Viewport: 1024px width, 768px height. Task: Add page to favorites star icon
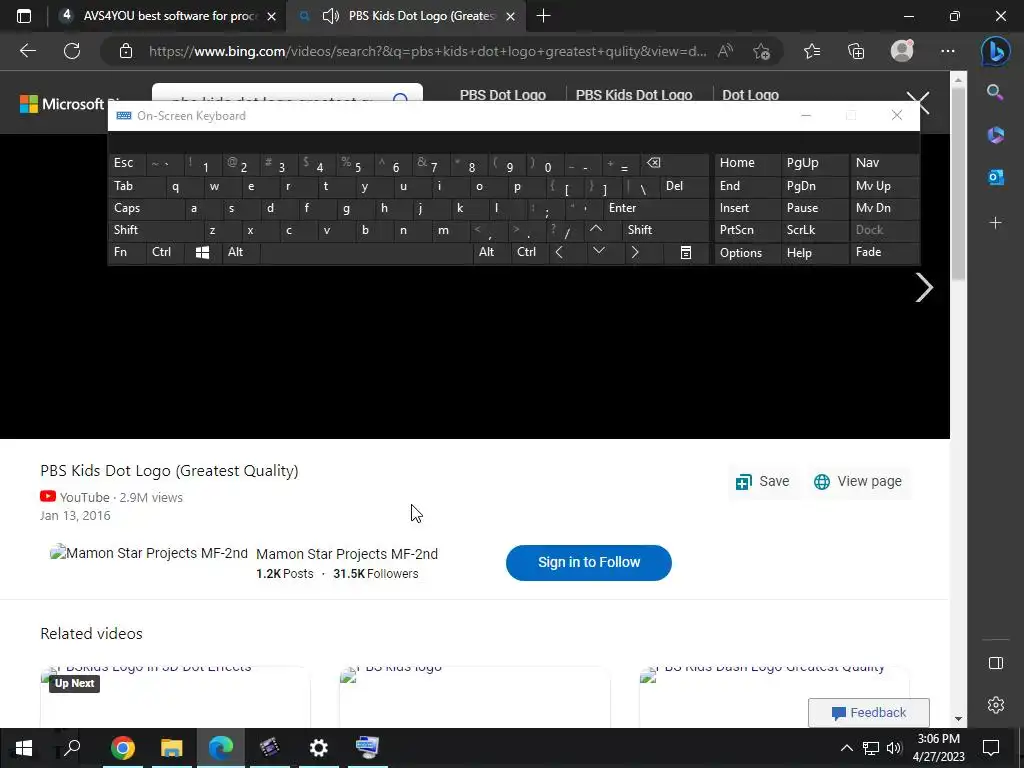pyautogui.click(x=761, y=51)
